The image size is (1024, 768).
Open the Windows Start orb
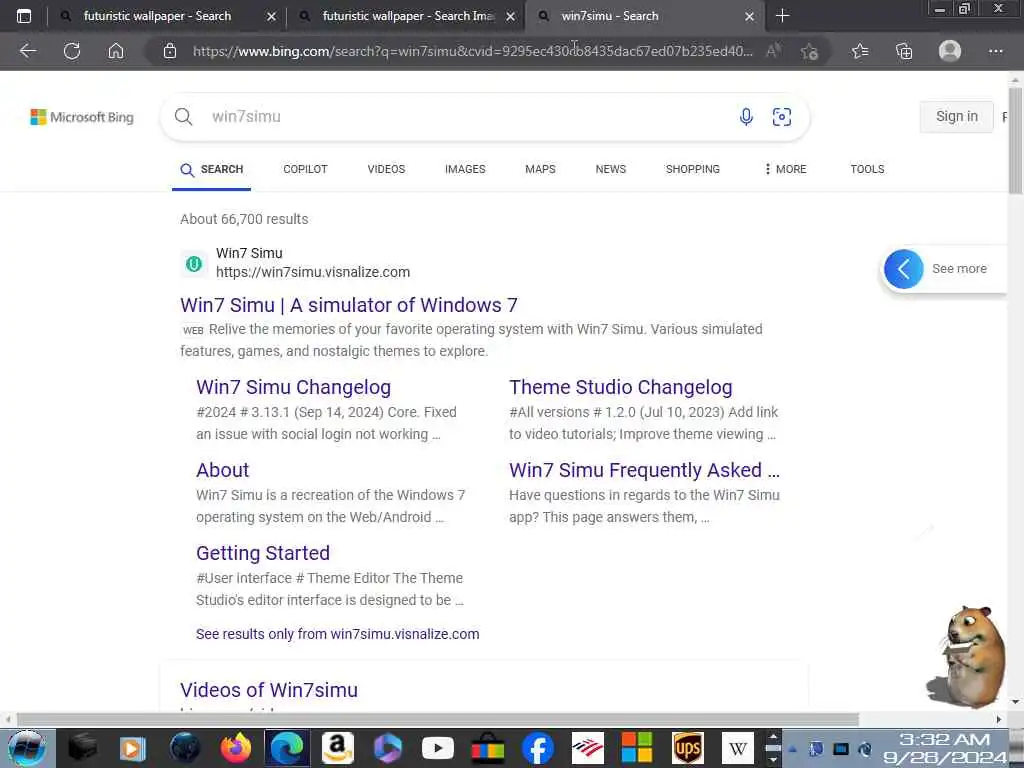[x=27, y=748]
